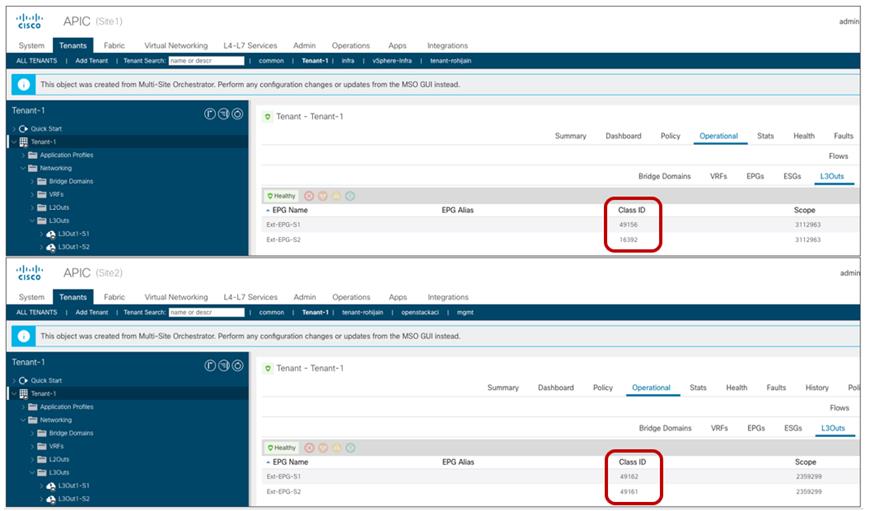Viewport: 870px width, 511px height.
Task: Open the Integrations menu in Site2 APIC
Action: (x=448, y=297)
